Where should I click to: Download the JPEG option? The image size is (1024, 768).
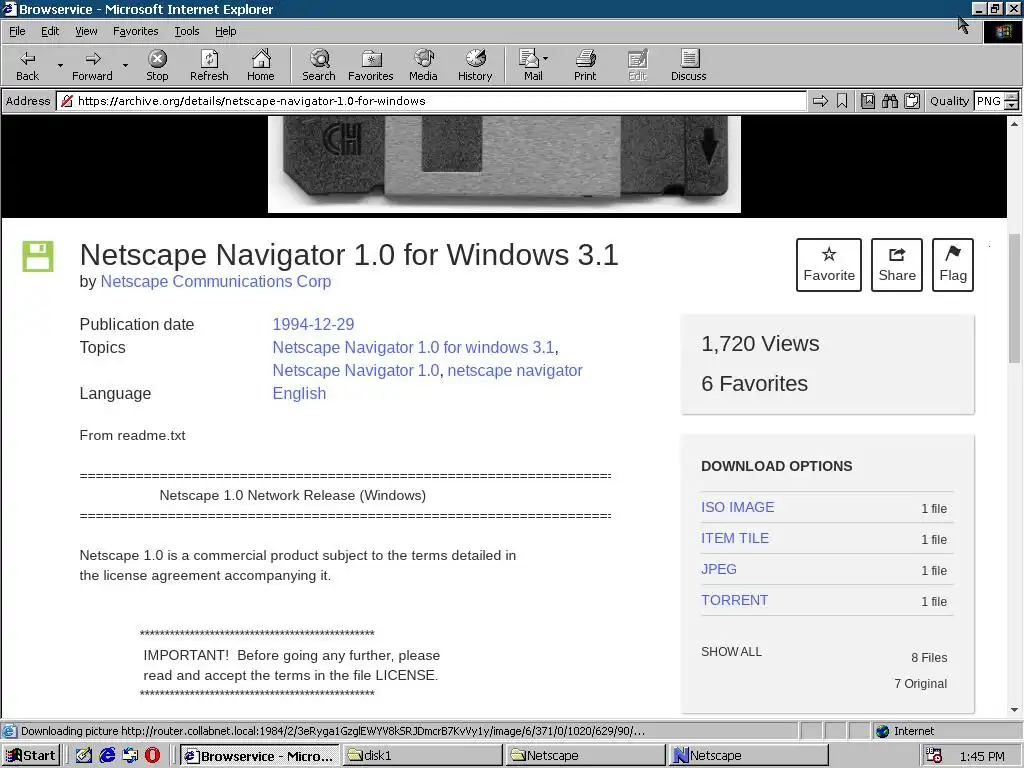pos(718,569)
